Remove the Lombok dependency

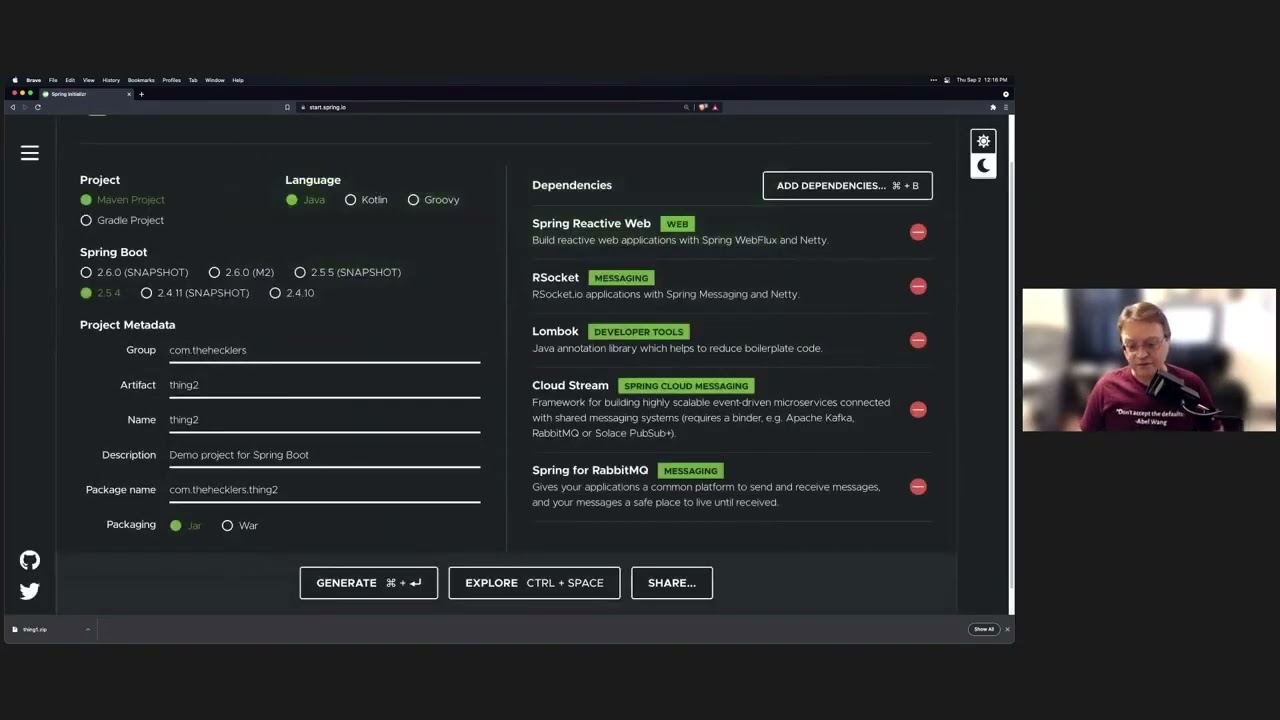click(x=918, y=340)
